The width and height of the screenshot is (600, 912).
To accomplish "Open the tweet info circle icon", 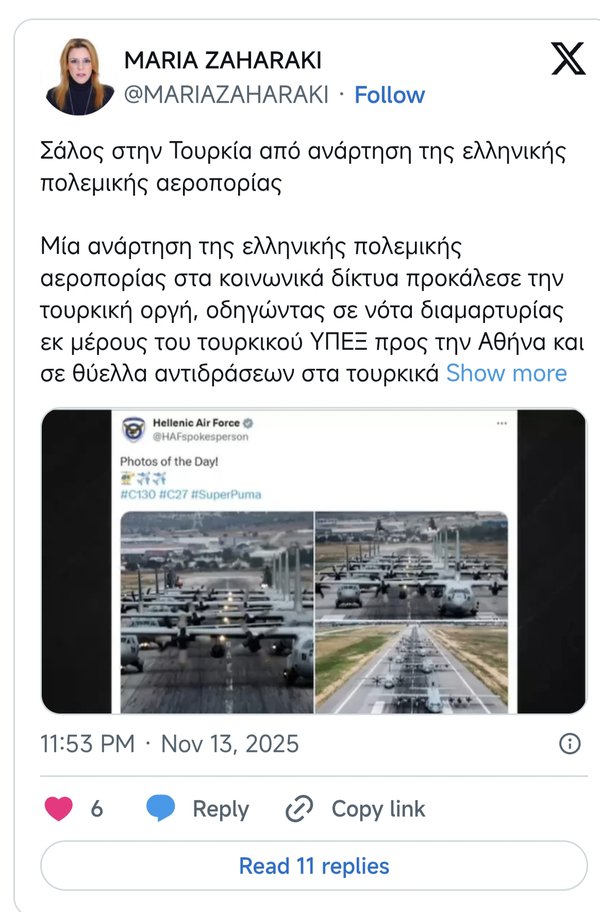I will point(569,744).
